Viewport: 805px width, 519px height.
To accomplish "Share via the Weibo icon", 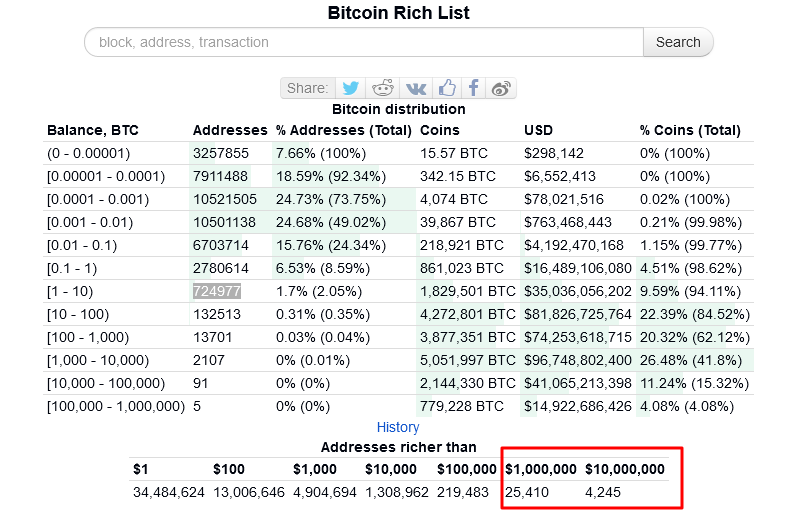I will [501, 88].
